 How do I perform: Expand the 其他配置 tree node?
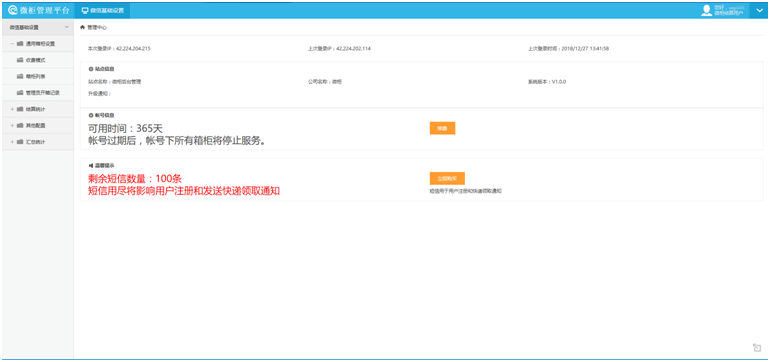(x=12, y=125)
